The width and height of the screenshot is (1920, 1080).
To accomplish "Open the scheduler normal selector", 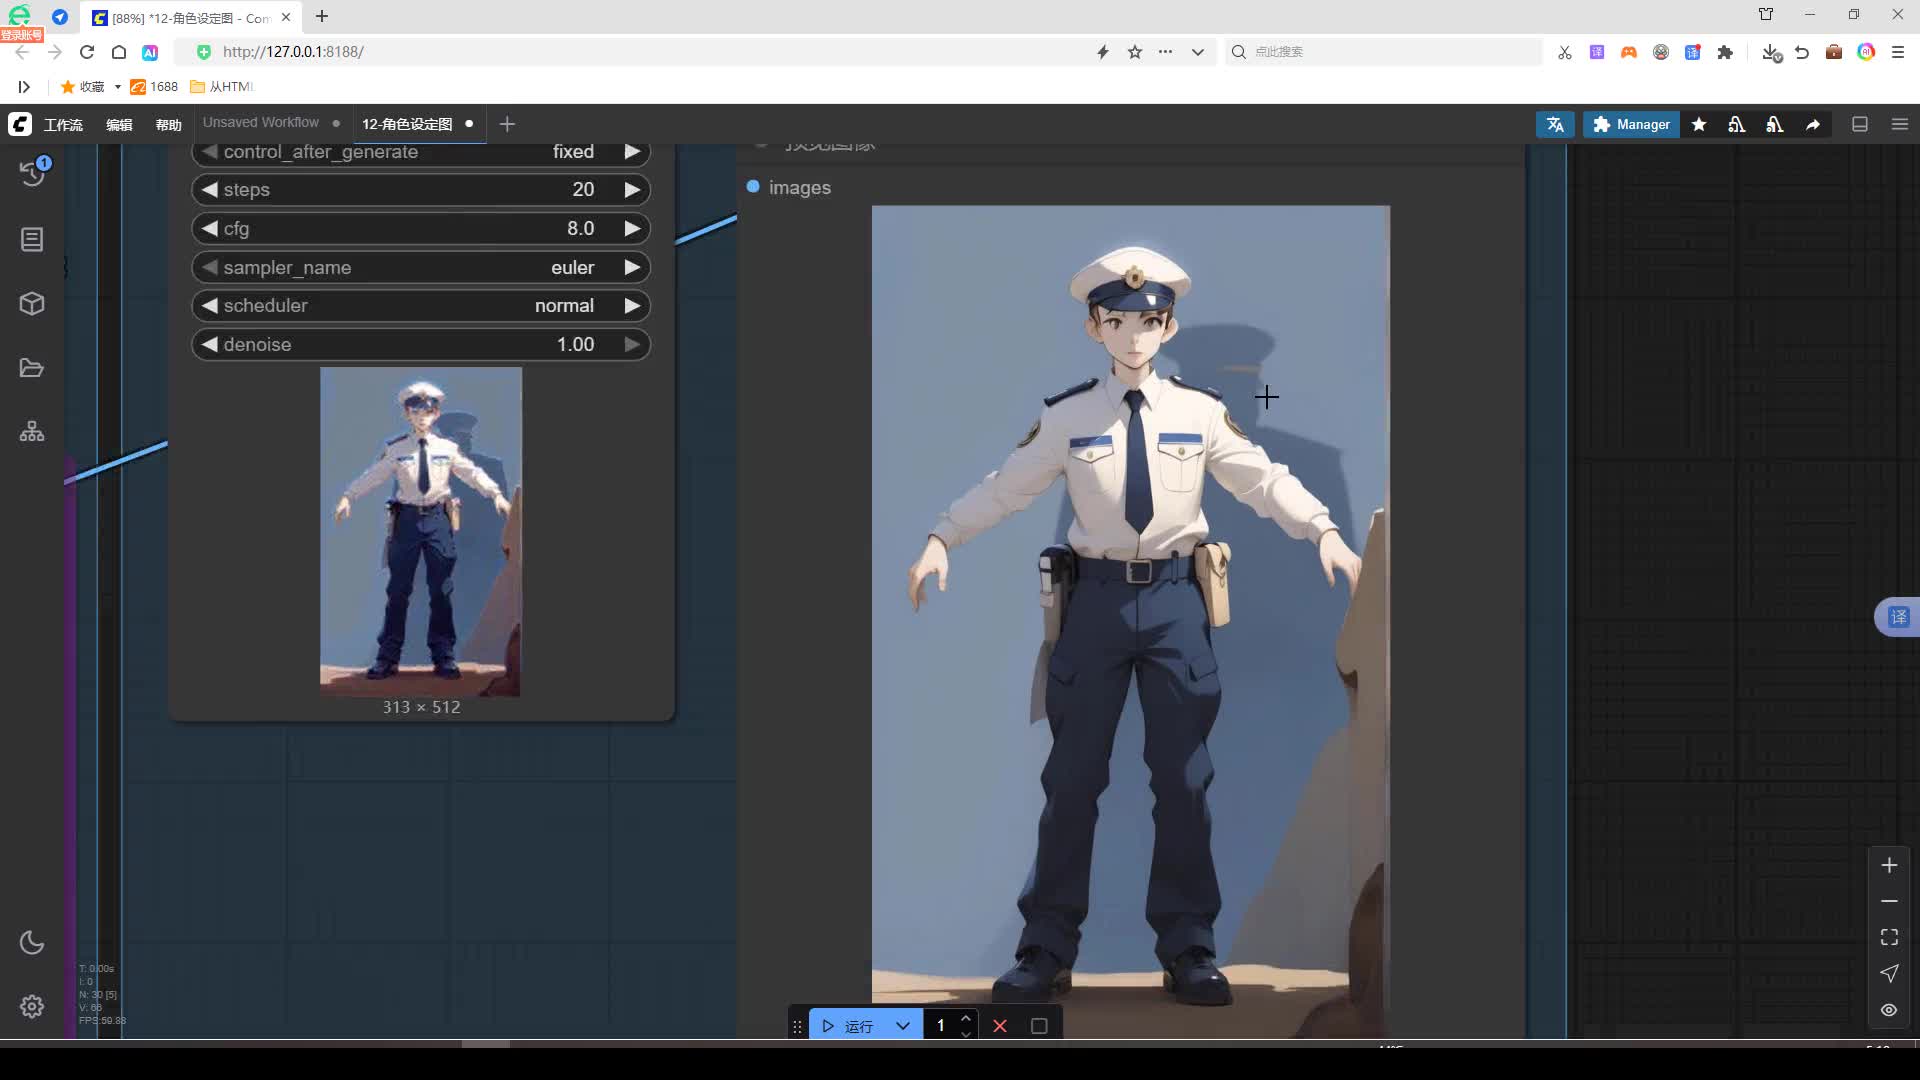I will tap(420, 306).
